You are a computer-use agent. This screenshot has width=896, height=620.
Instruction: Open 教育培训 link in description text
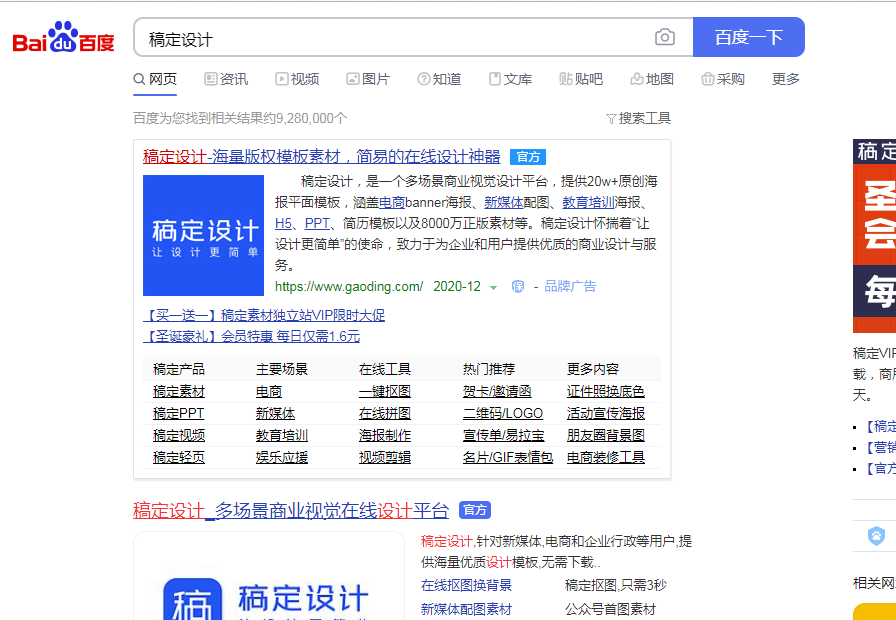pyautogui.click(x=588, y=202)
